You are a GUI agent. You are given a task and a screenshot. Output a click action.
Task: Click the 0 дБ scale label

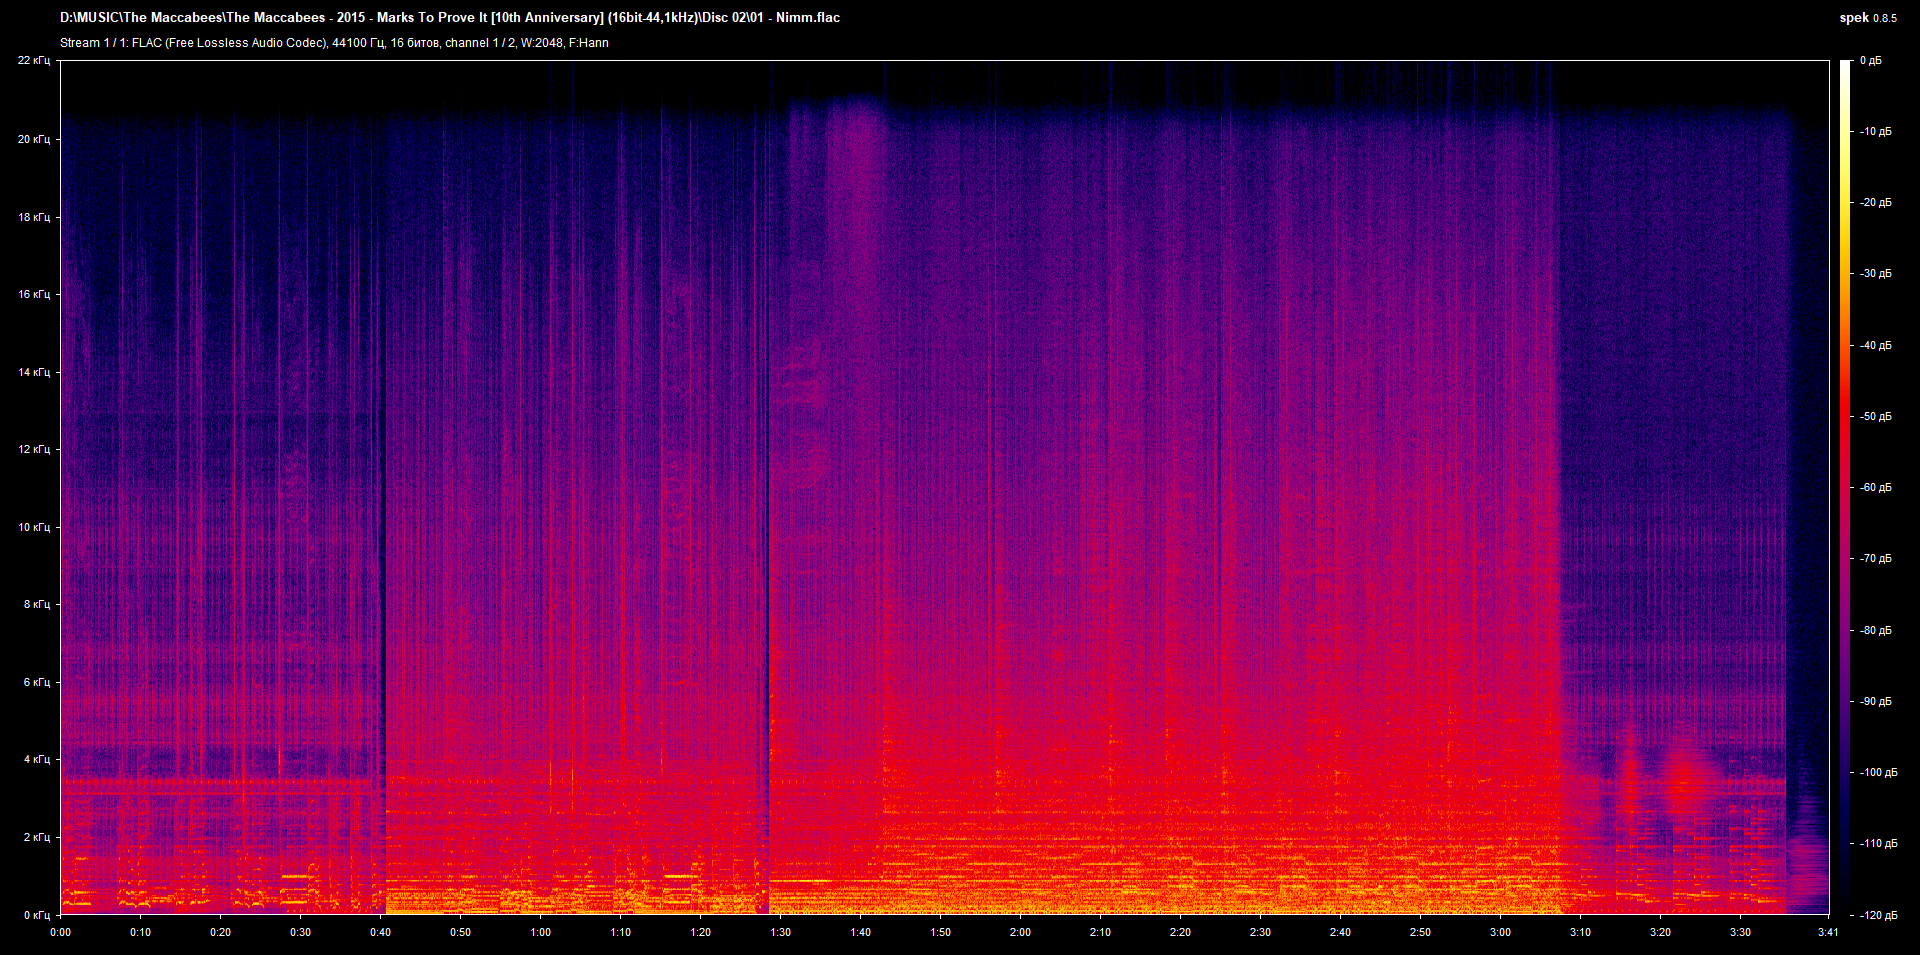[x=1870, y=61]
